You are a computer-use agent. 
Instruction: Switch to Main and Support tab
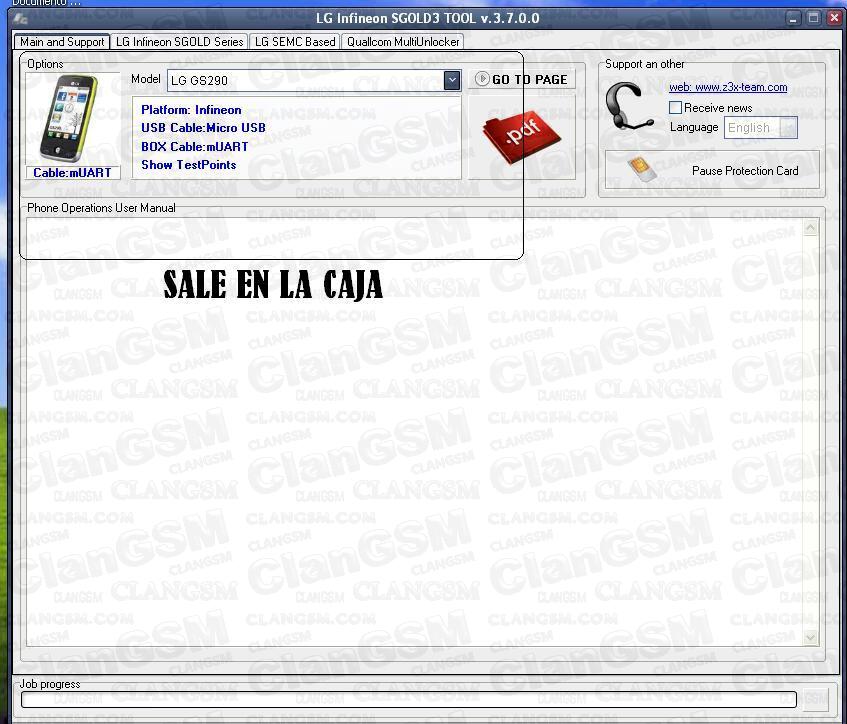(62, 42)
